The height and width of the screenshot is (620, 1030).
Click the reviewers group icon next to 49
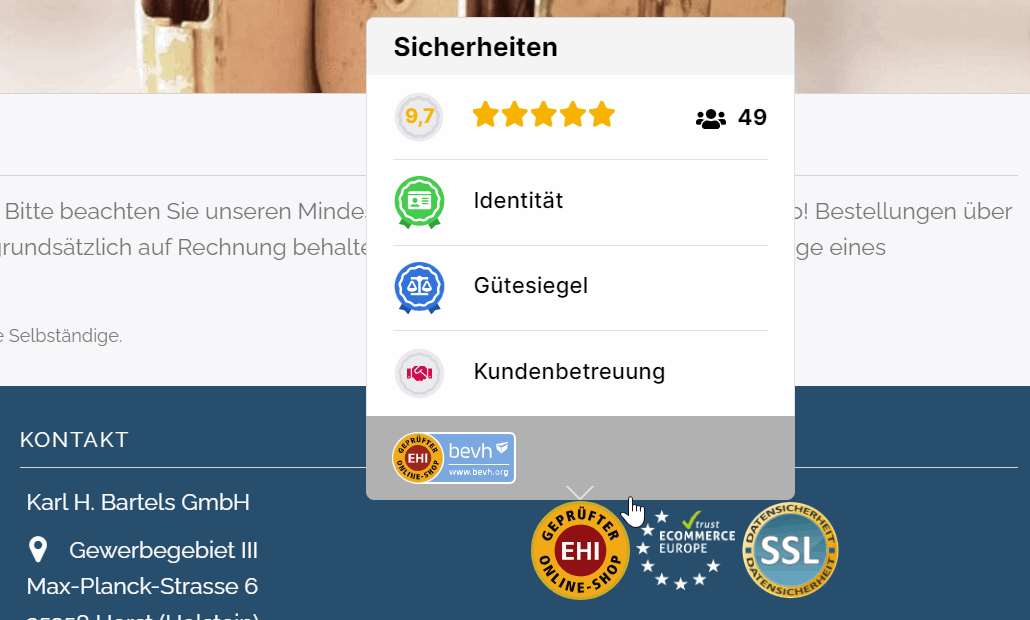[x=711, y=118]
